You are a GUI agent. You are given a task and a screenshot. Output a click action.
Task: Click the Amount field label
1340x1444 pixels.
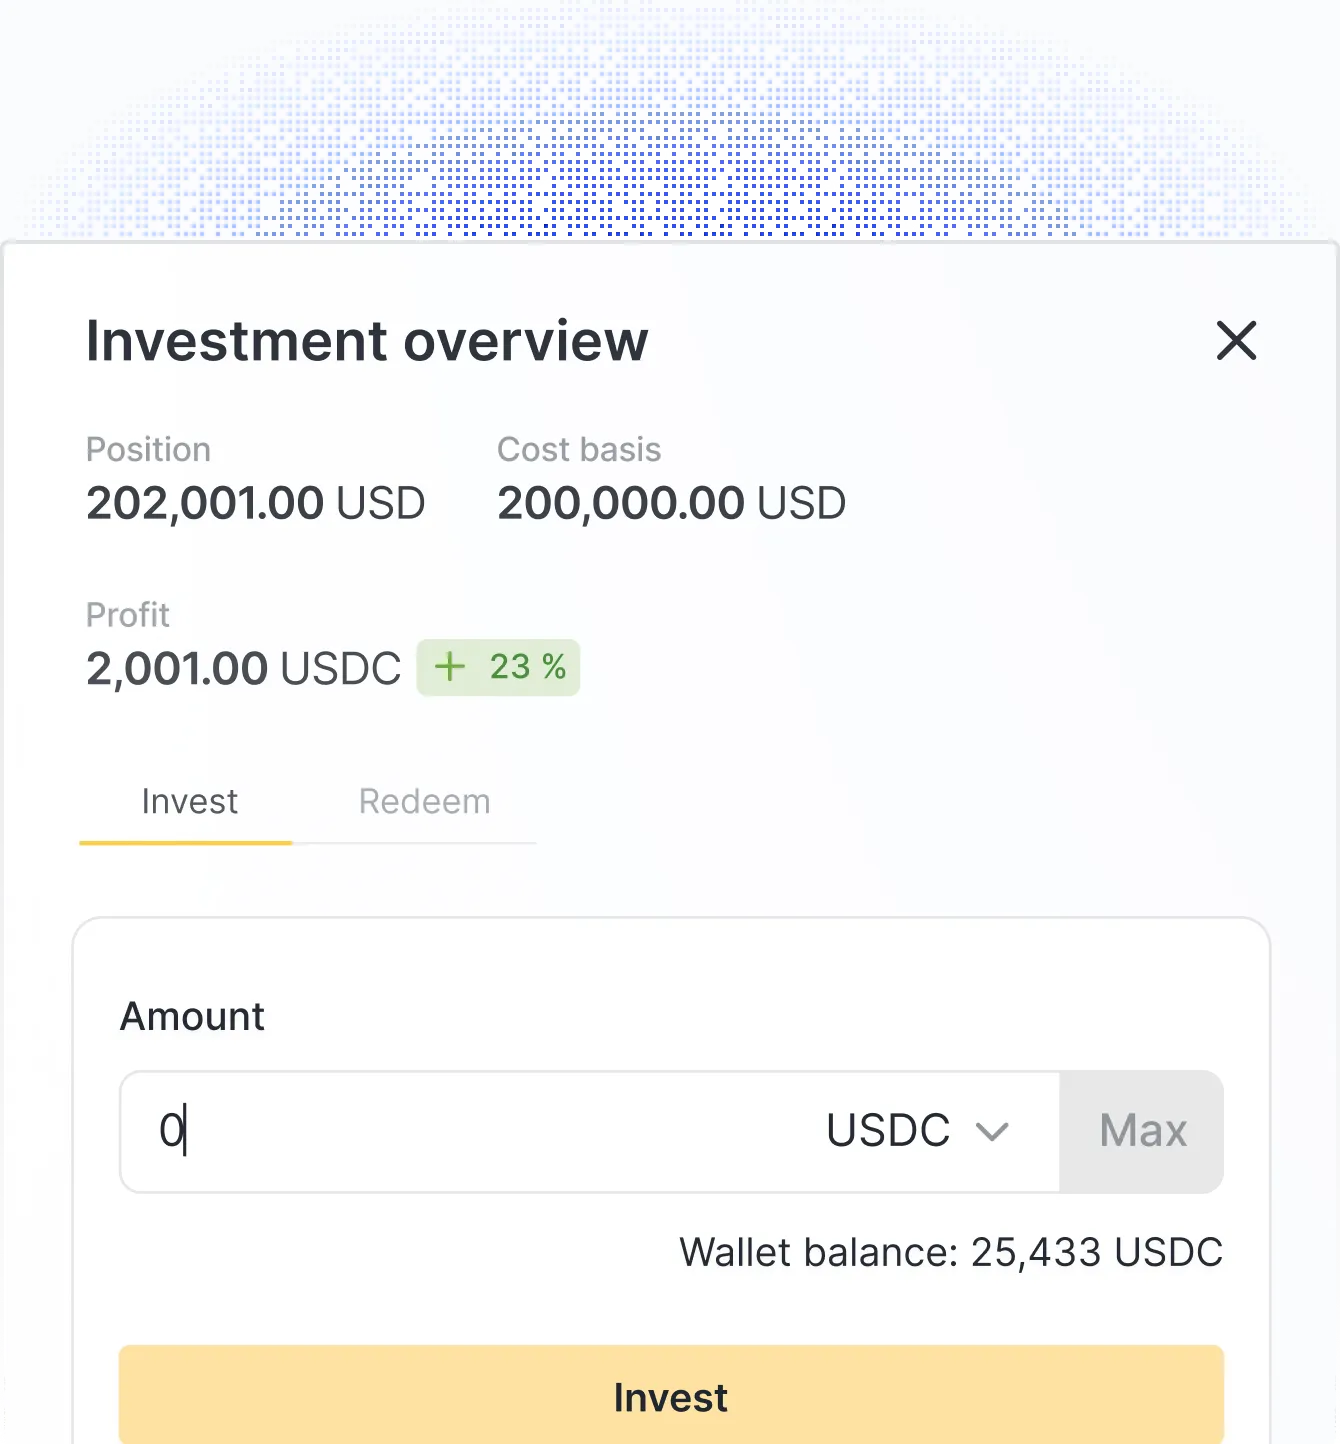[x=192, y=1017]
